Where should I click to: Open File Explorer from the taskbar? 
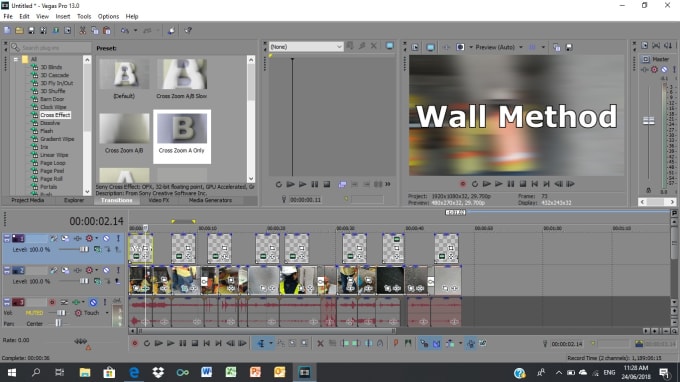(x=85, y=372)
